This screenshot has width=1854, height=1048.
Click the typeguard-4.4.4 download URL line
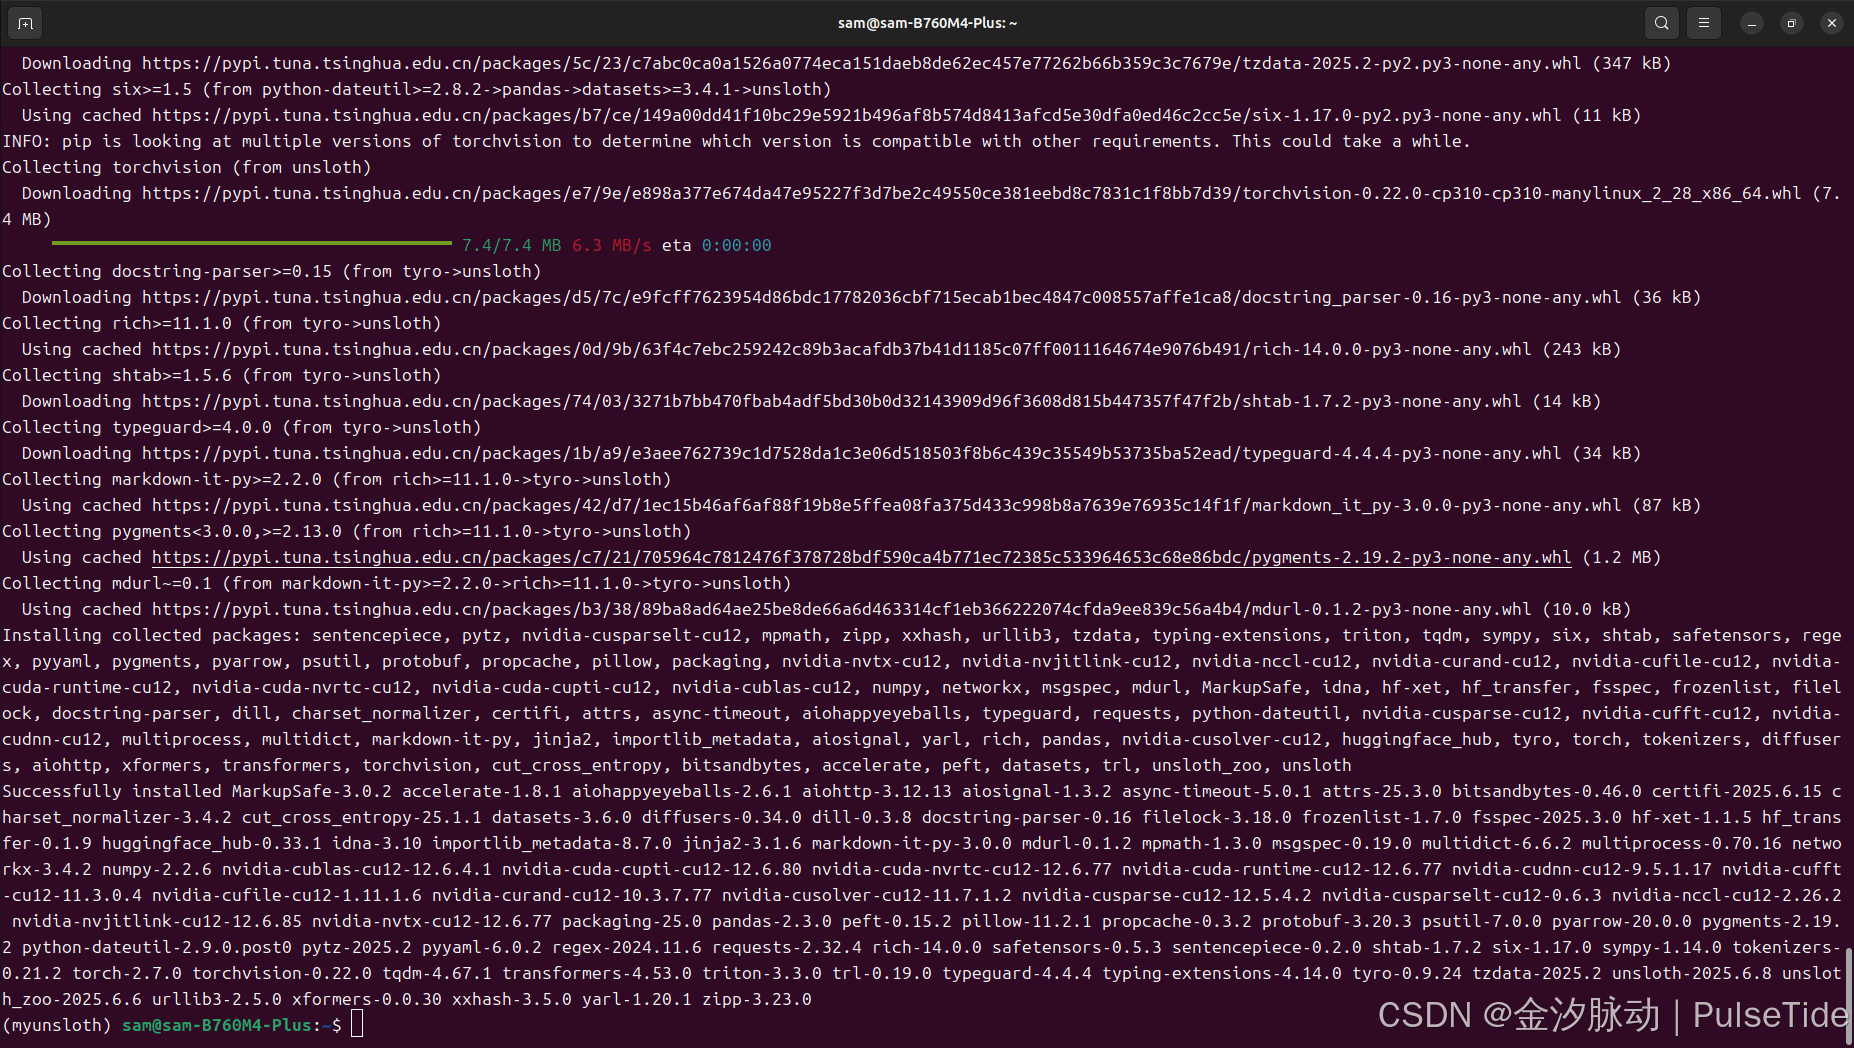(831, 453)
